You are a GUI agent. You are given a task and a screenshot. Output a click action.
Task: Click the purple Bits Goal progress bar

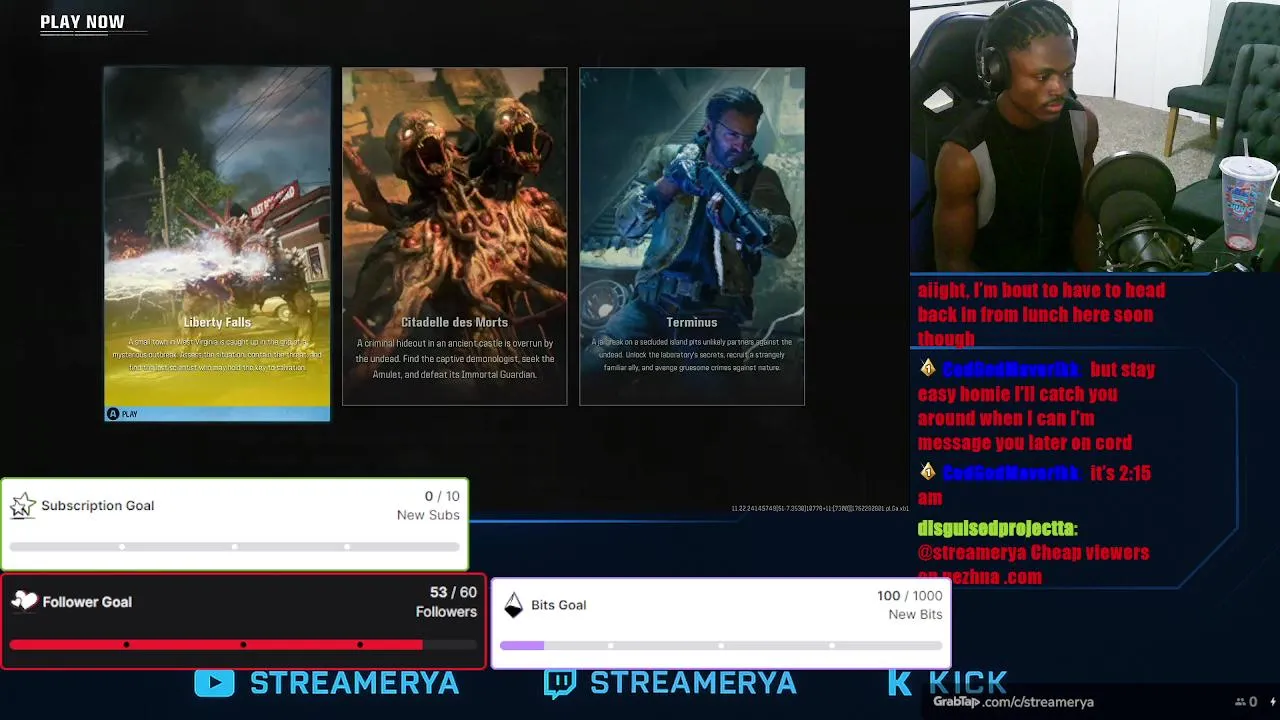(720, 646)
